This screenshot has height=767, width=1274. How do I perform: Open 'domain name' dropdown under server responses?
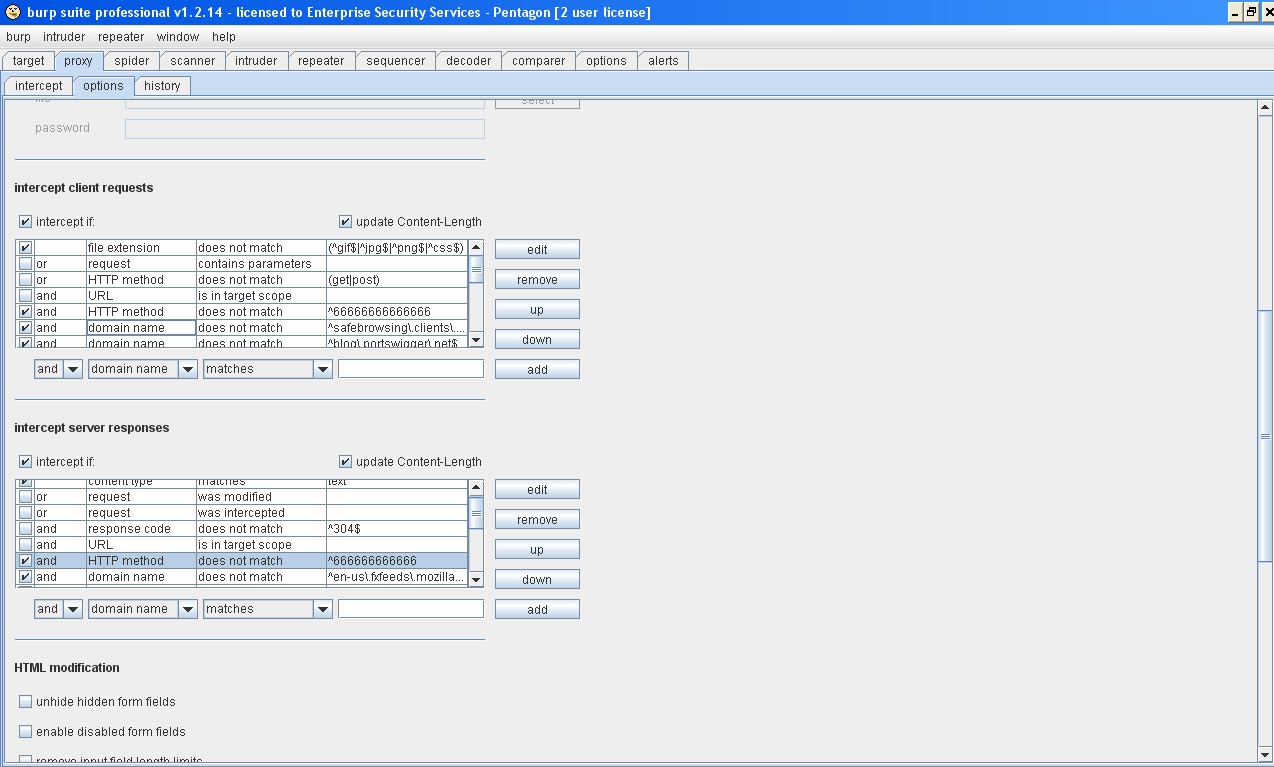pos(188,609)
